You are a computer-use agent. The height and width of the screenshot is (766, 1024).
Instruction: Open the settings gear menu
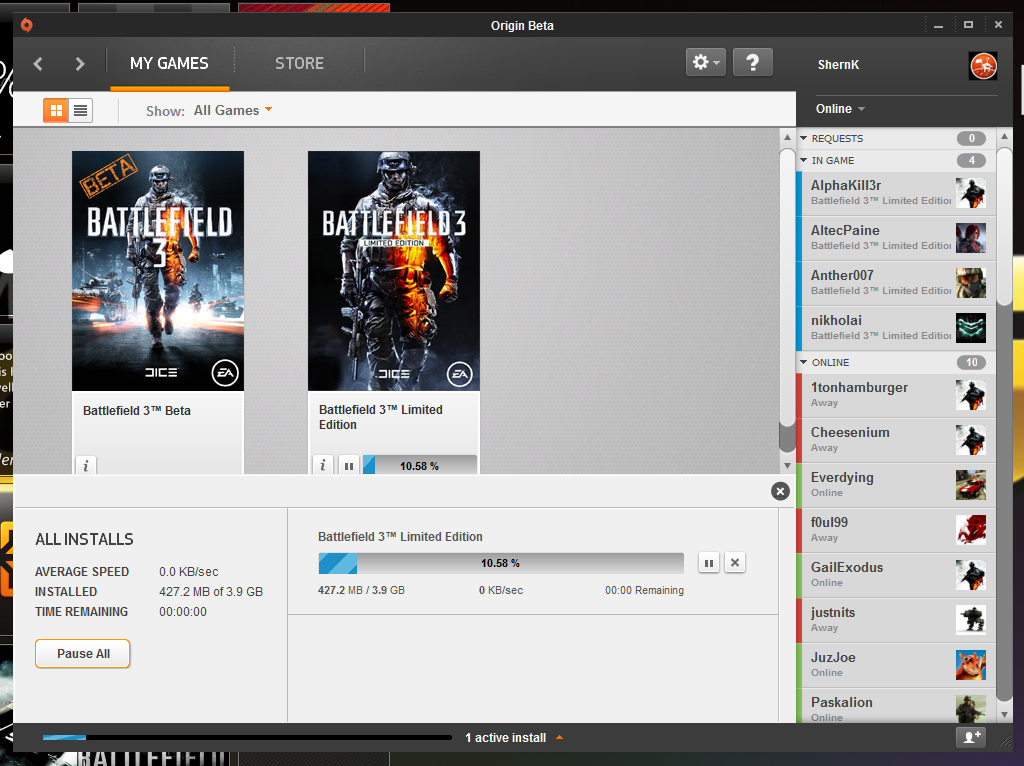(704, 62)
